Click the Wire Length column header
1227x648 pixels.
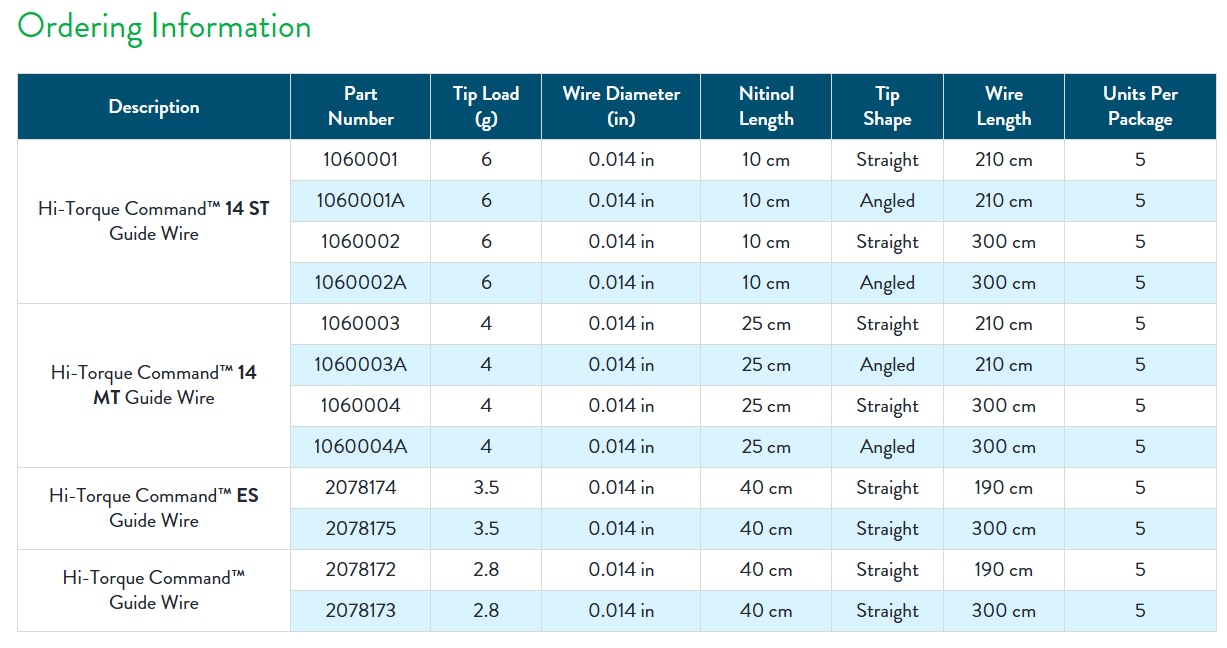point(1003,106)
